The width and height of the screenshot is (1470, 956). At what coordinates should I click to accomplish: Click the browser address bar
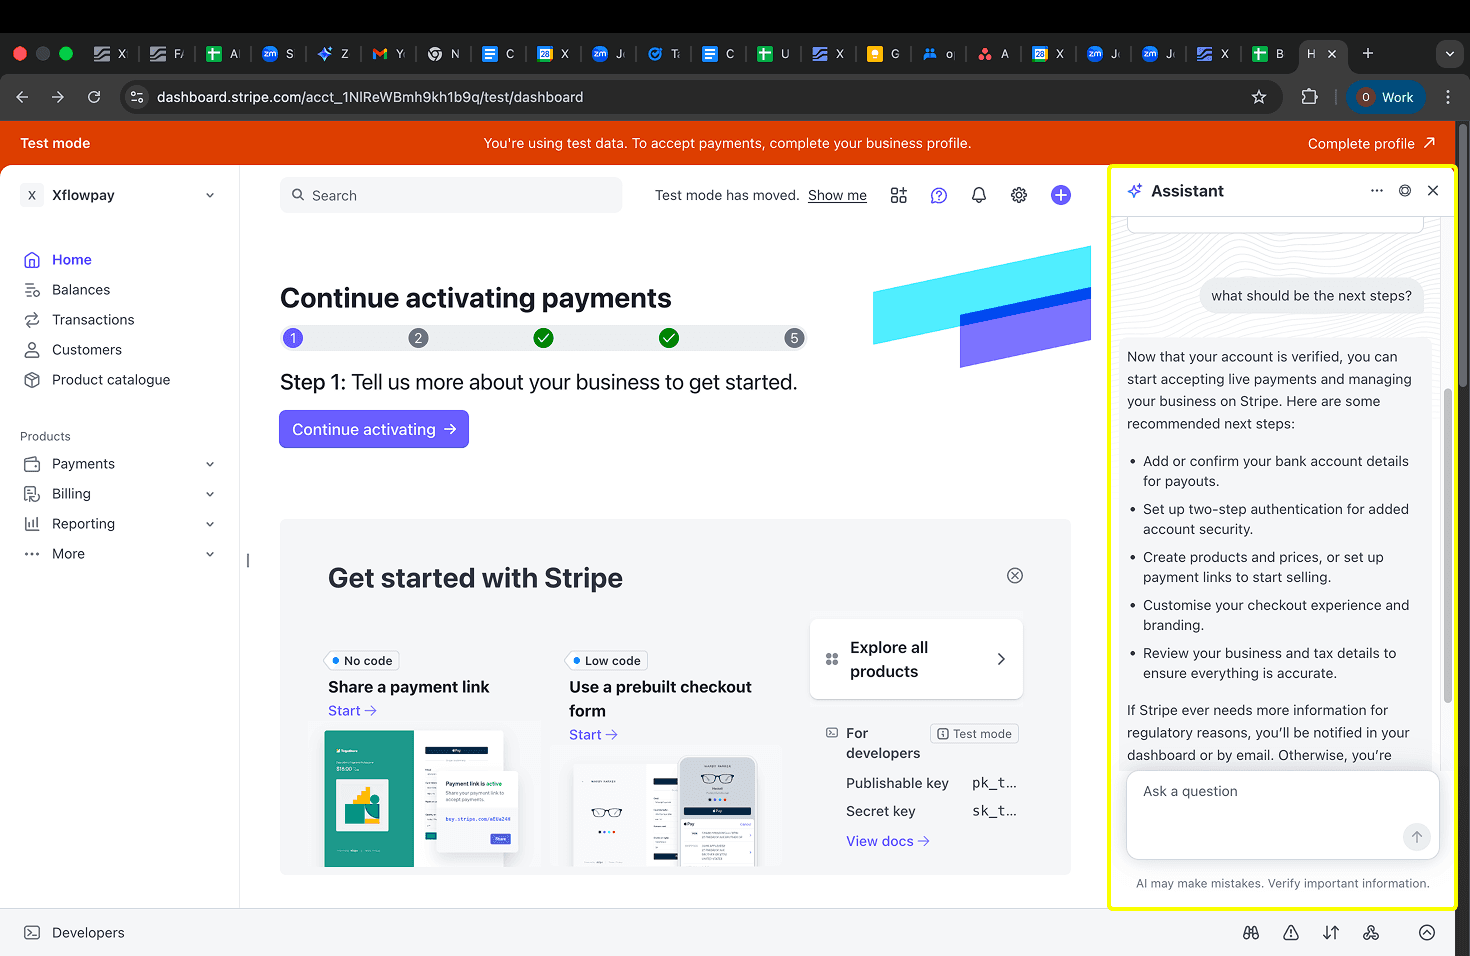[x=700, y=97]
